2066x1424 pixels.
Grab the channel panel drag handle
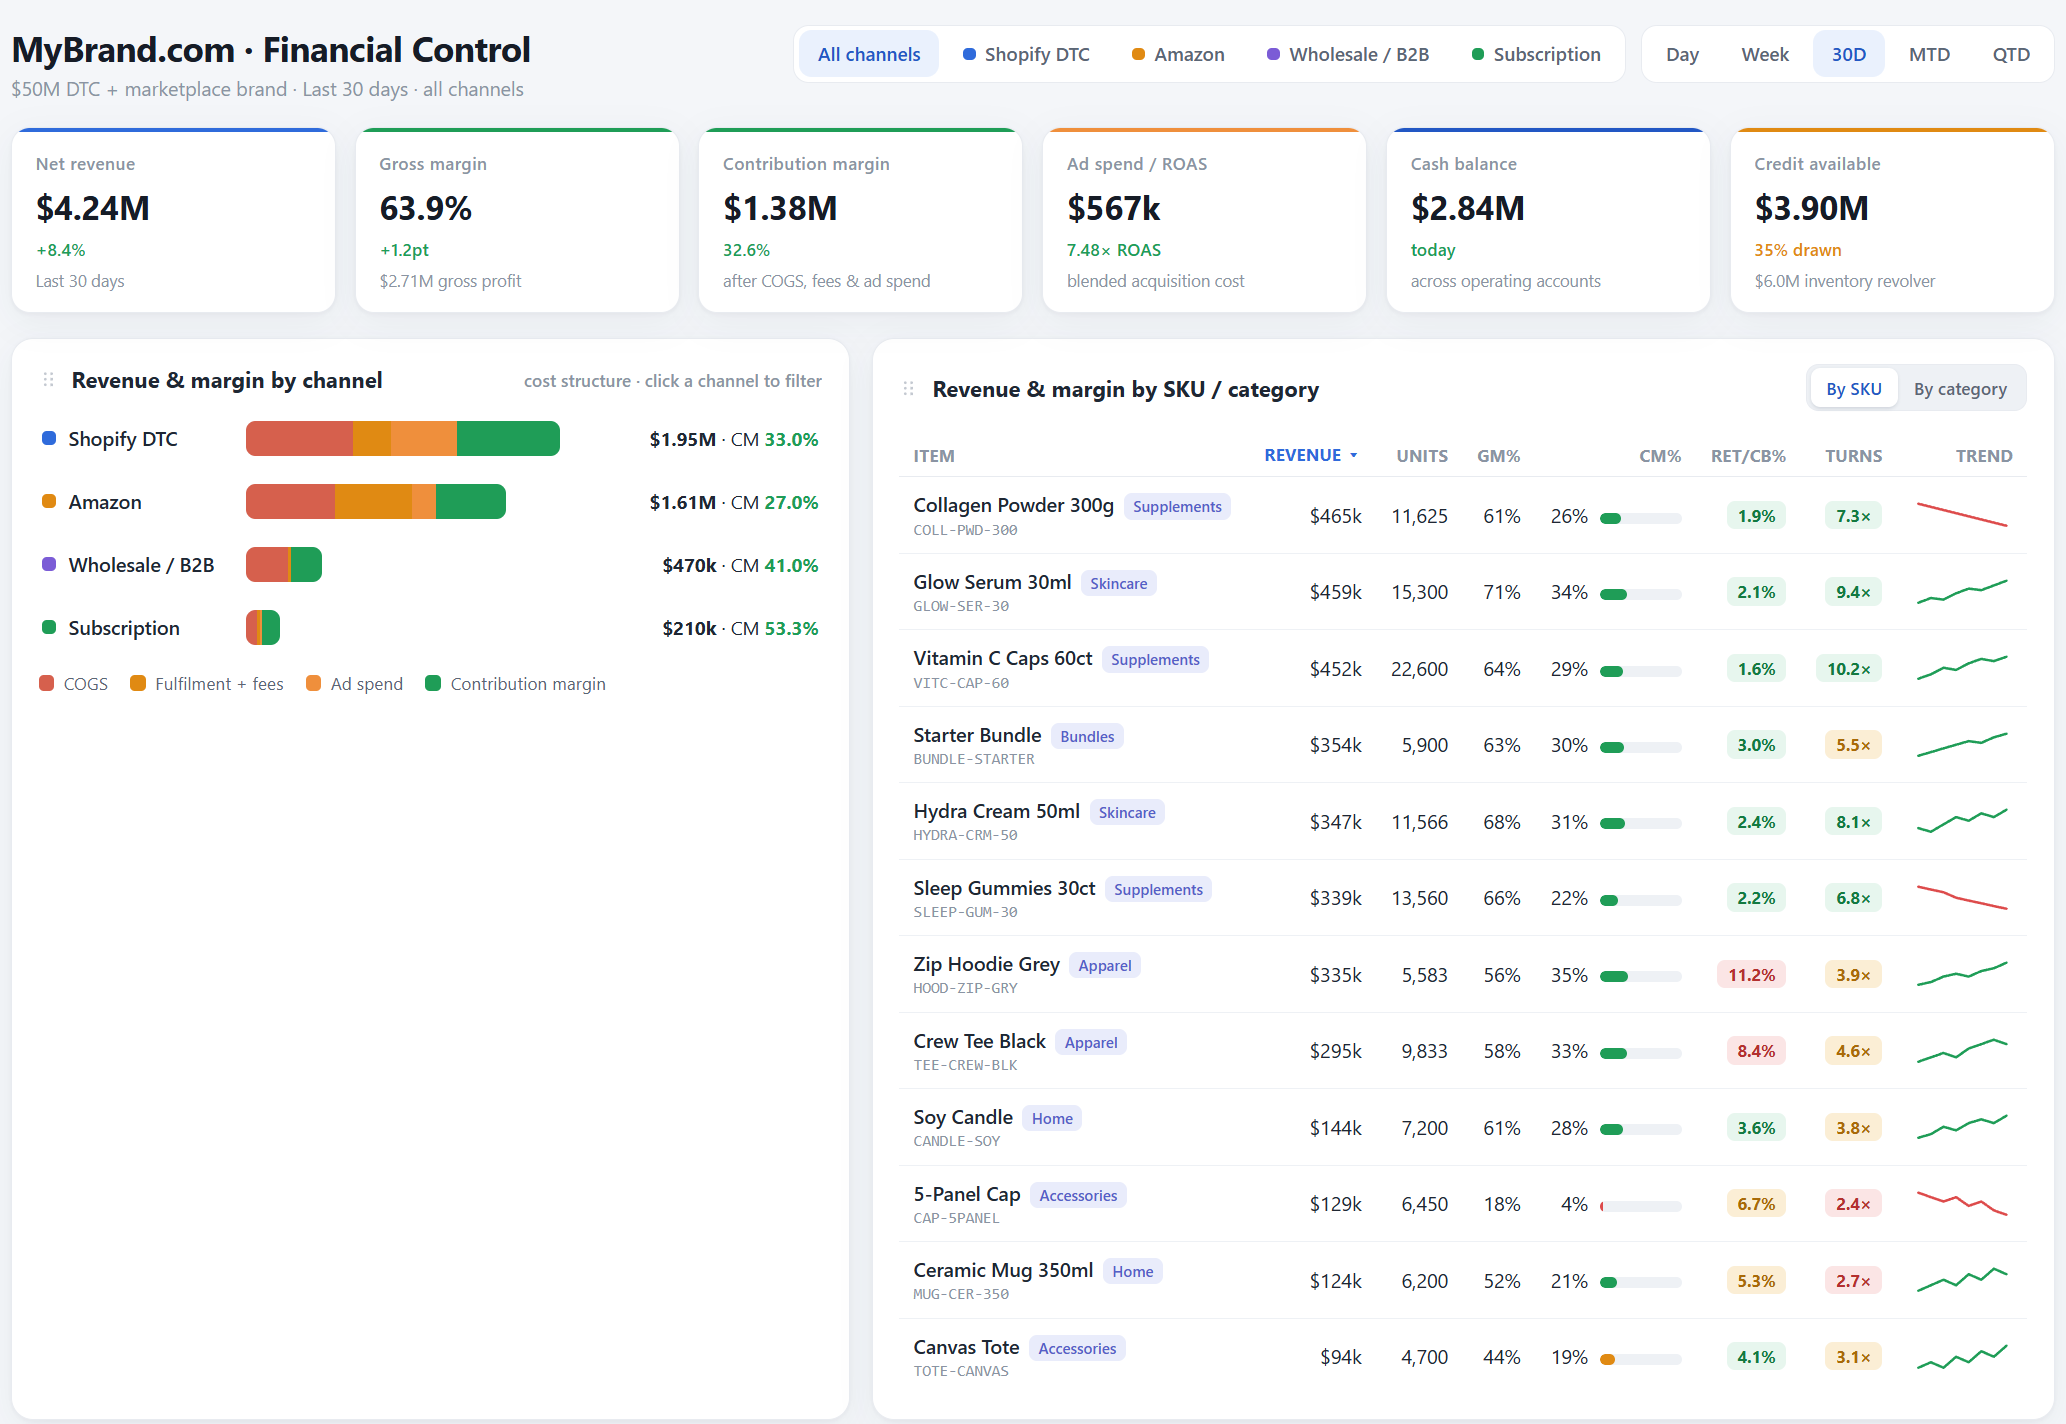(x=48, y=380)
